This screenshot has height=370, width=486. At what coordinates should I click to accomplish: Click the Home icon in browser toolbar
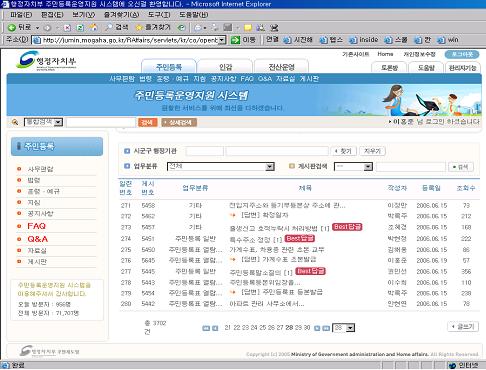pos(93,27)
